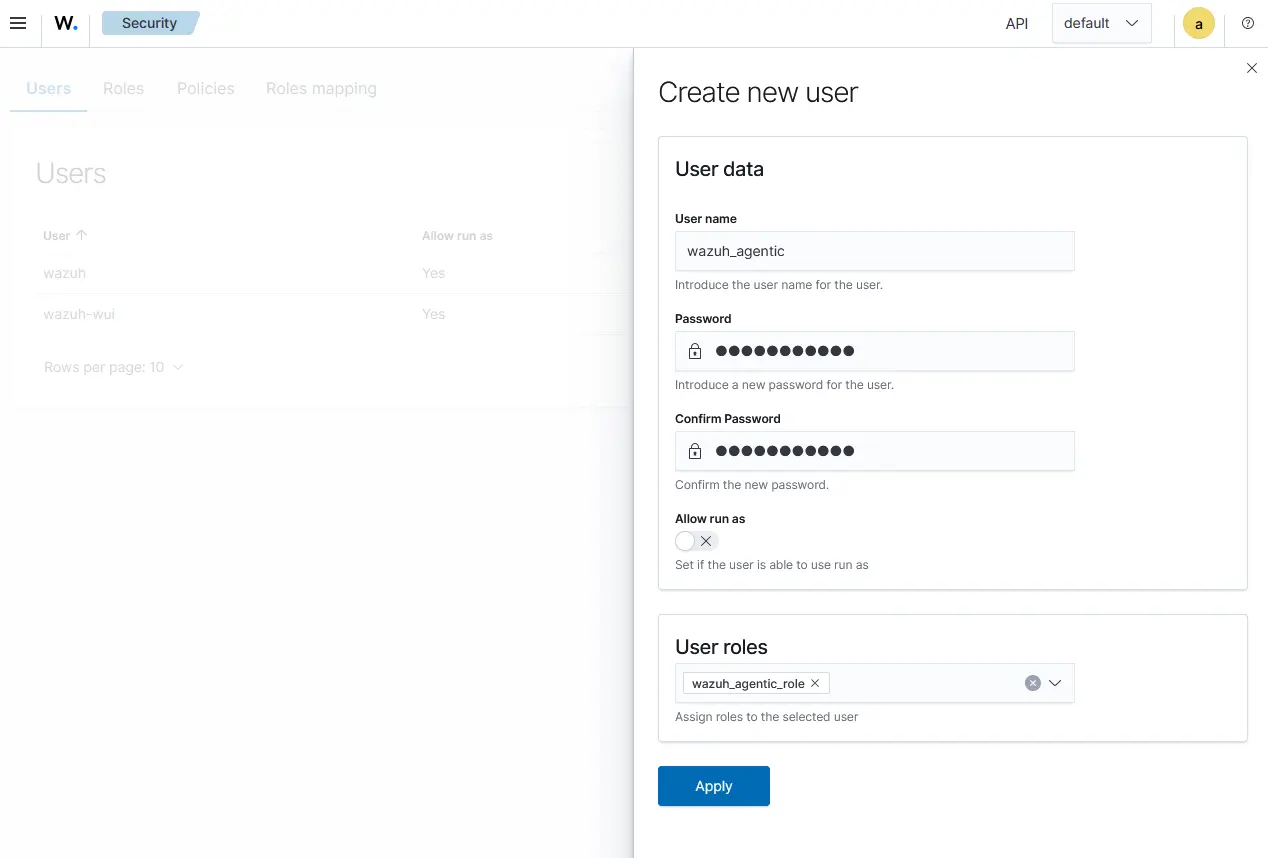Click the Apply button
Viewport: 1268px width, 858px height.
pos(714,786)
